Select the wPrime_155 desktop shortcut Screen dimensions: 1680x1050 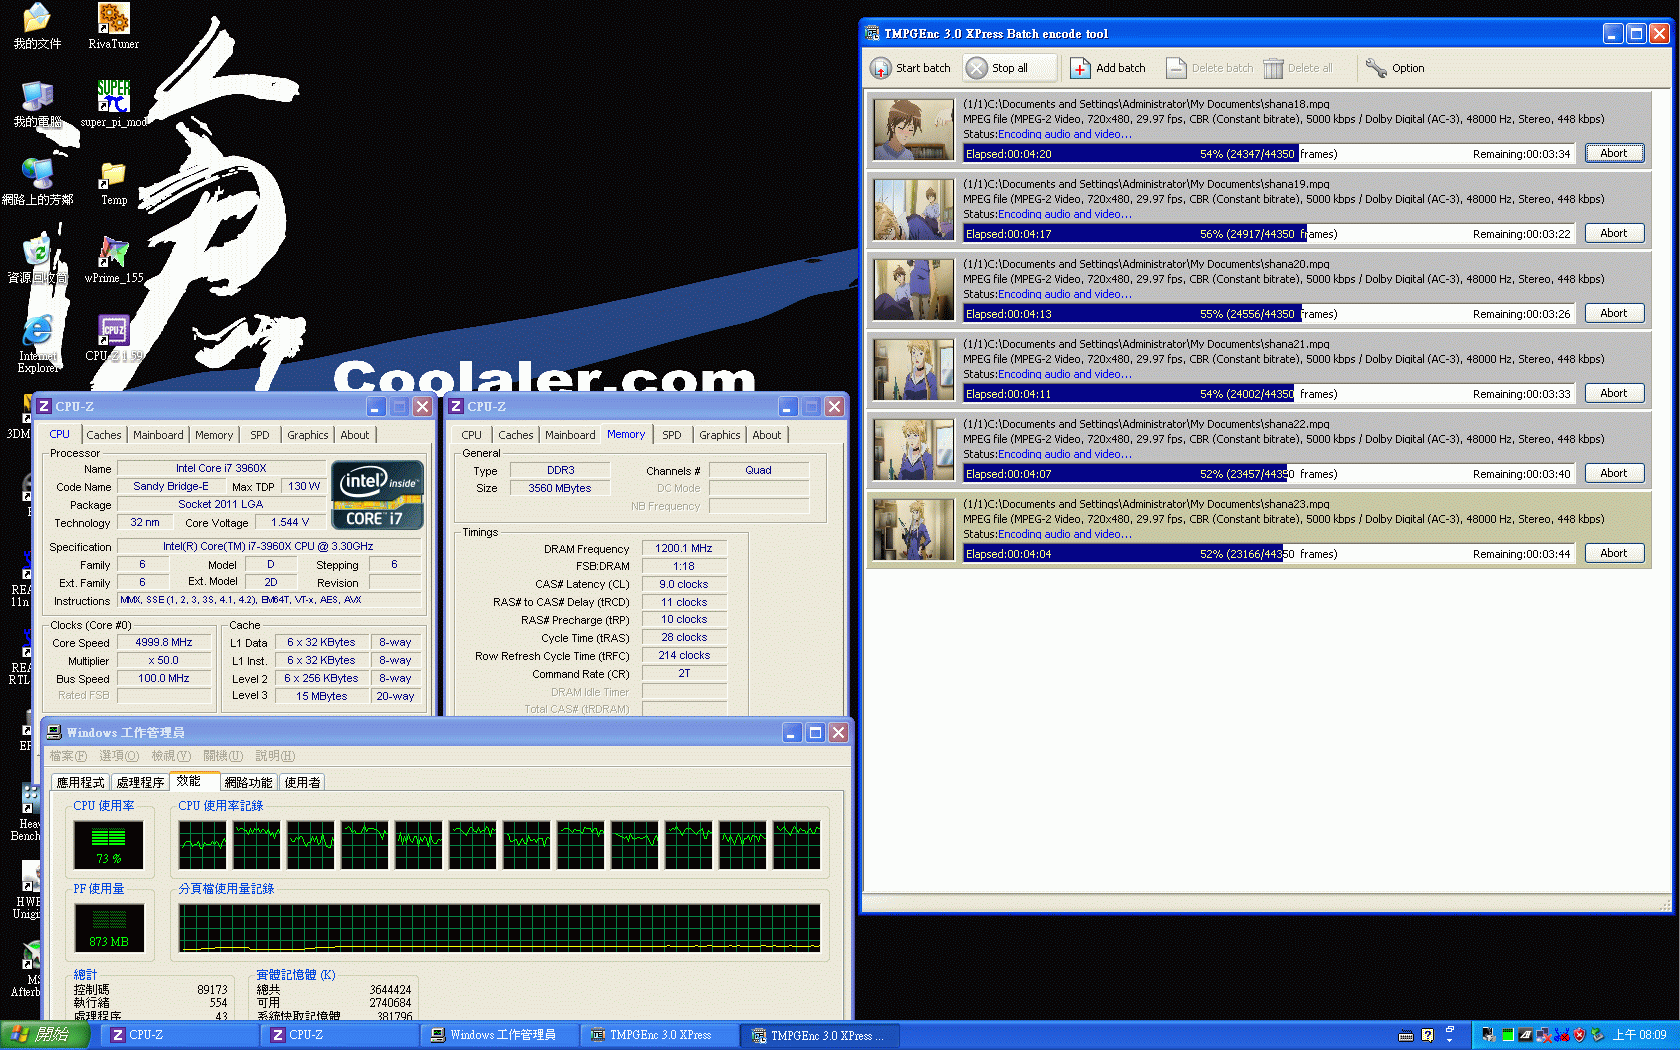(x=113, y=260)
